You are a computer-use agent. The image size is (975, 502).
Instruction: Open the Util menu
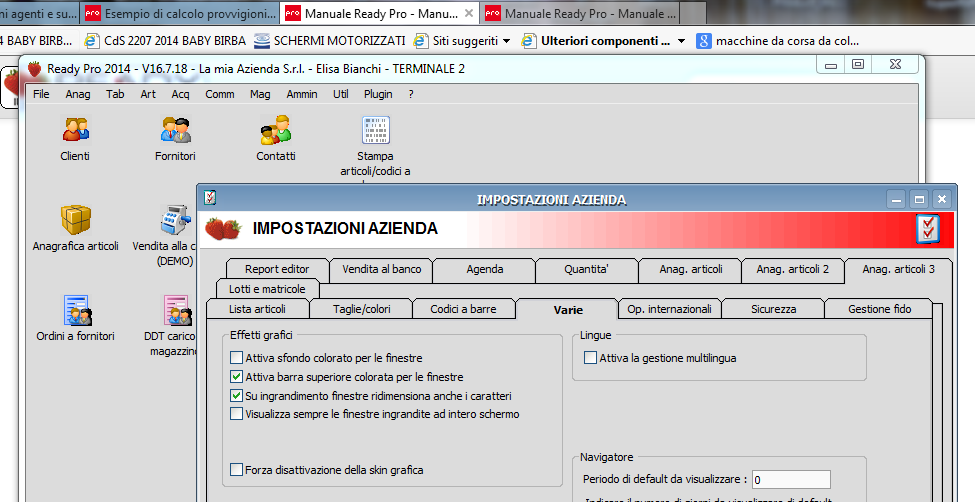341,94
